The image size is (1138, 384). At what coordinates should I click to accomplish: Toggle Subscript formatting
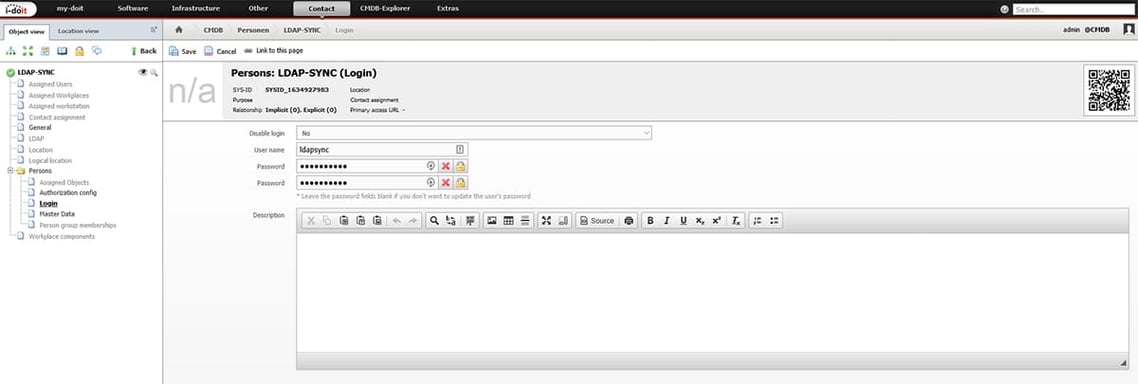(700, 221)
